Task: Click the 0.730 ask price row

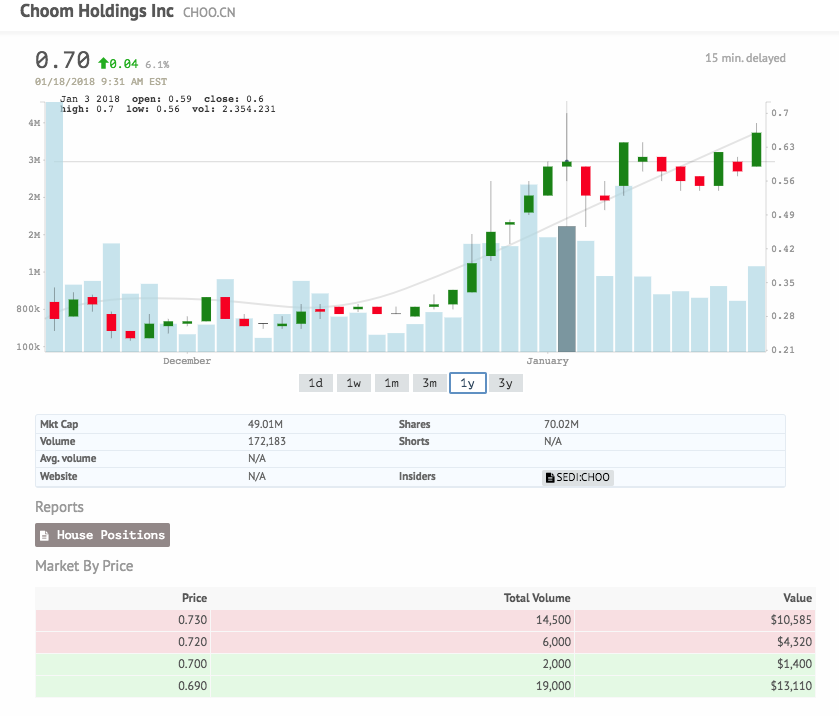Action: [x=423, y=621]
